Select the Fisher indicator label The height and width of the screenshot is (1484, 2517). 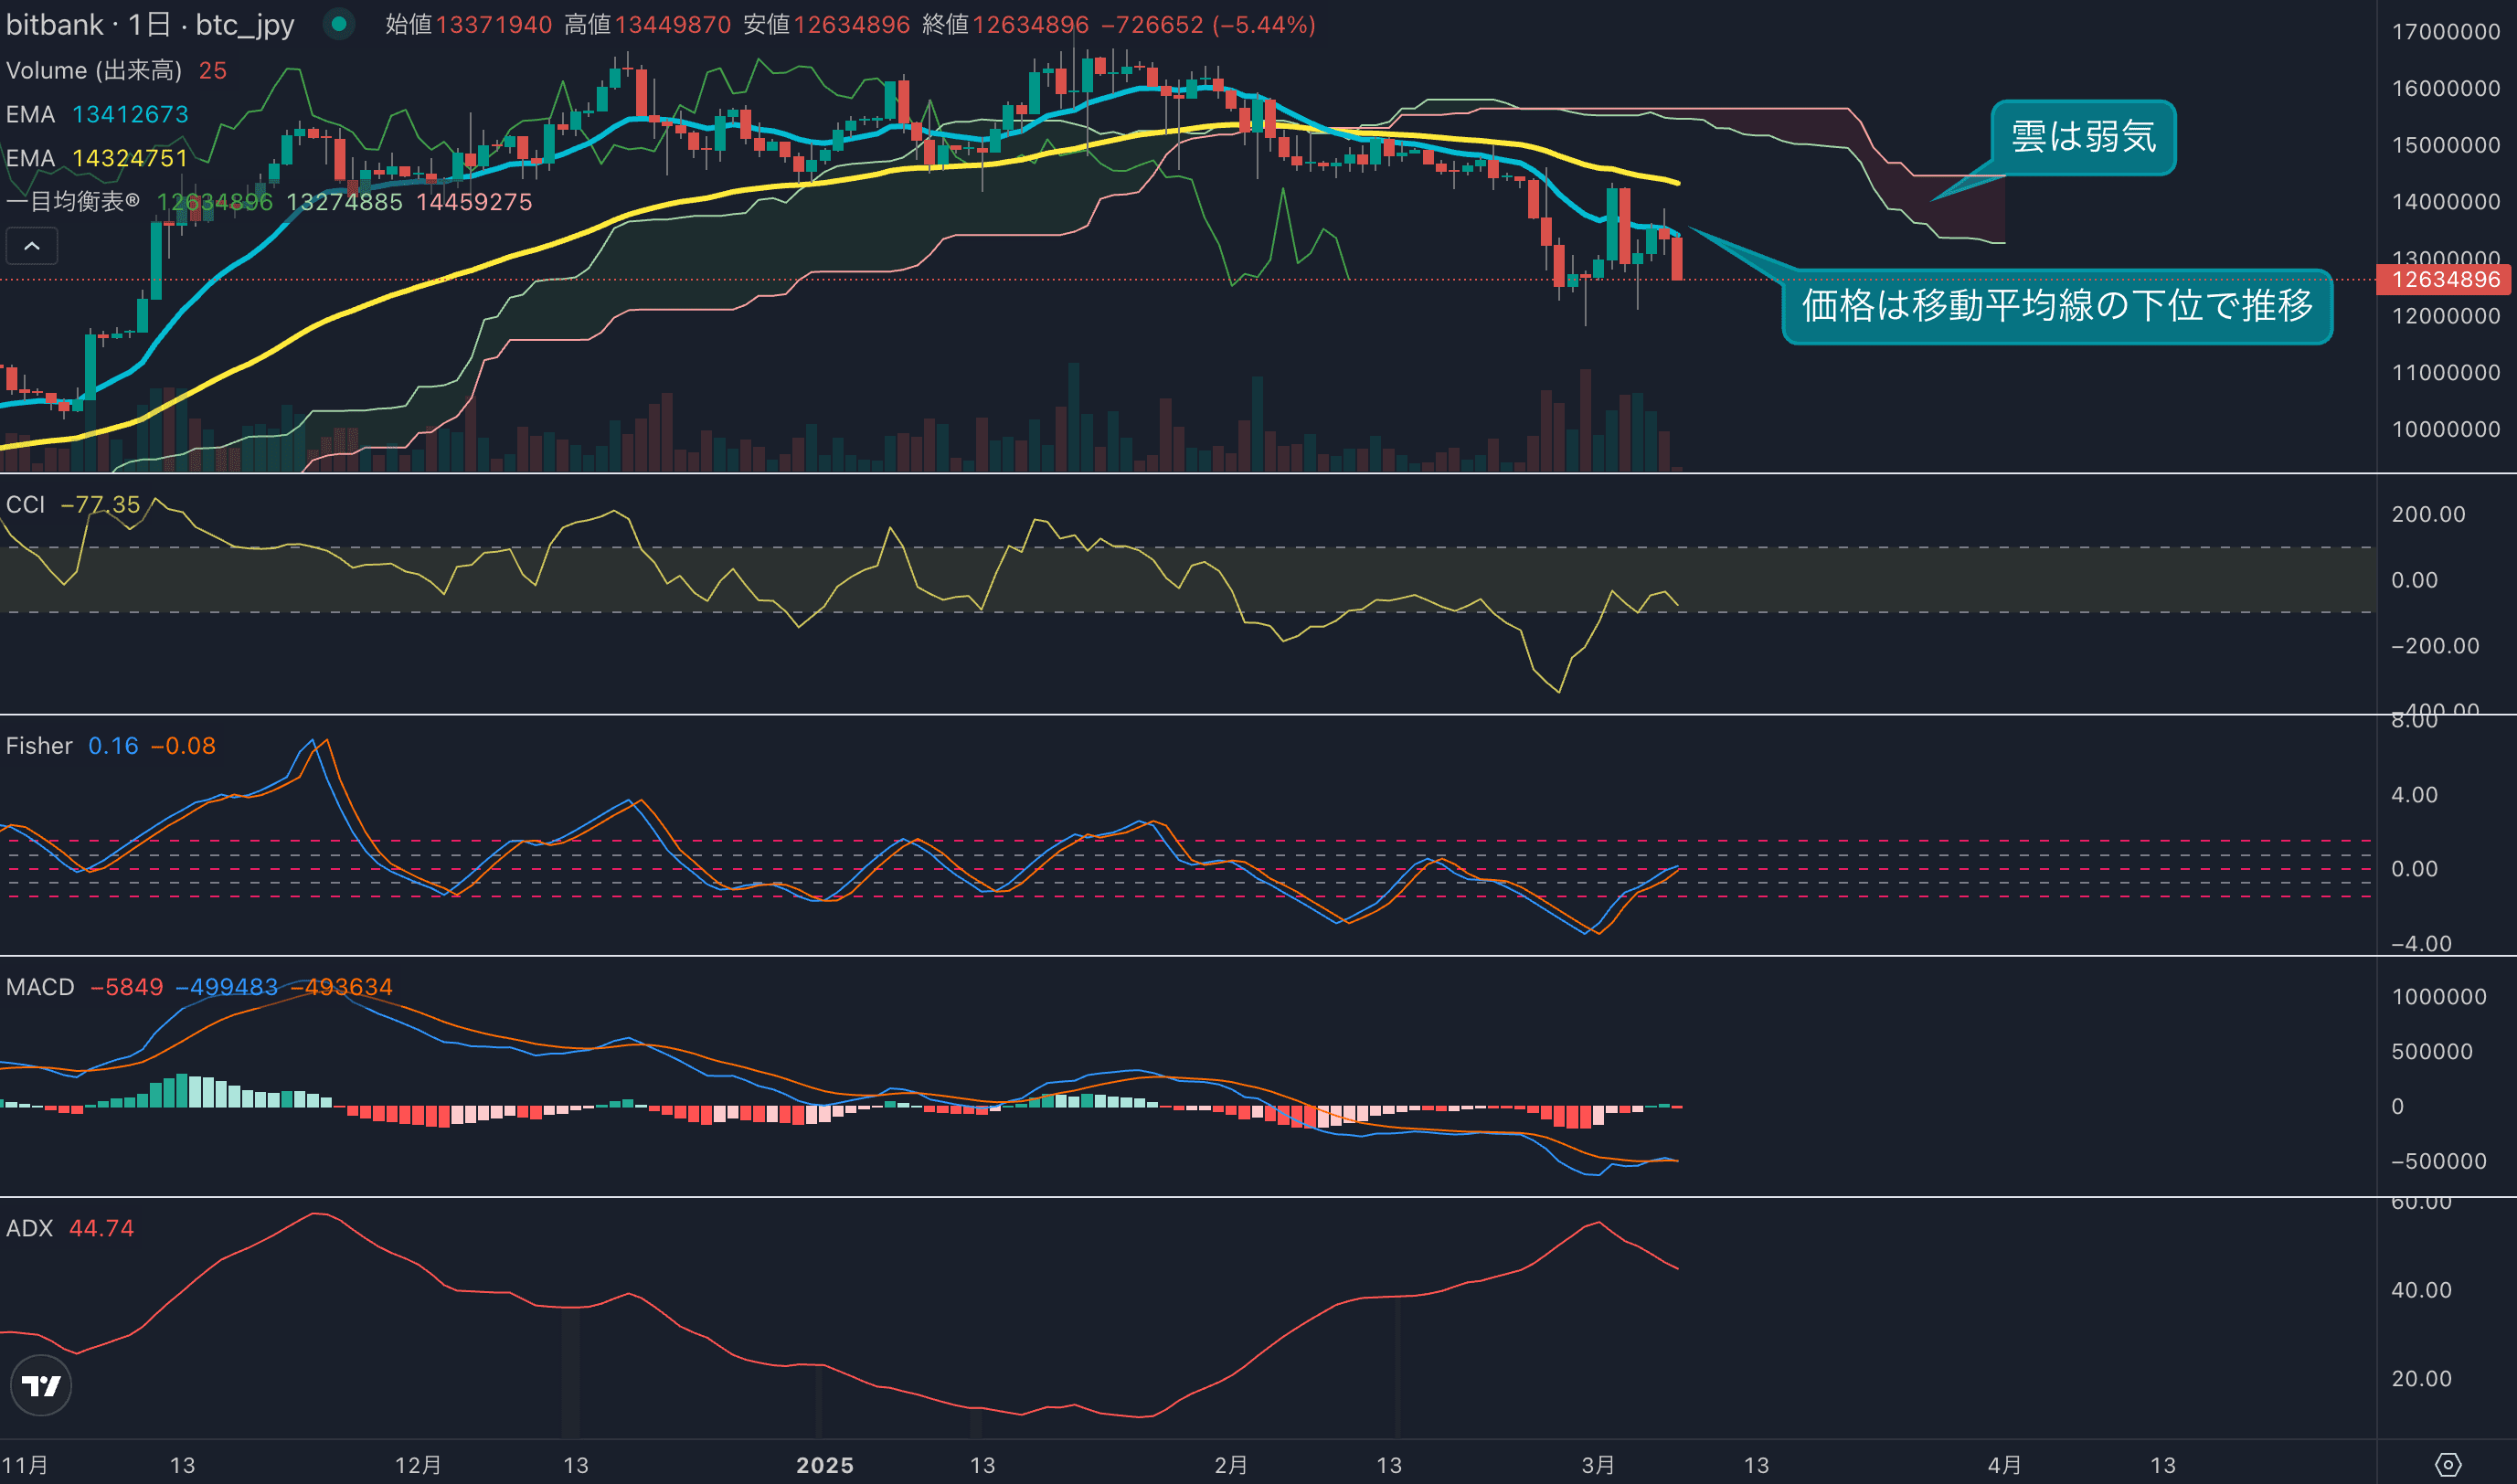click(x=39, y=746)
